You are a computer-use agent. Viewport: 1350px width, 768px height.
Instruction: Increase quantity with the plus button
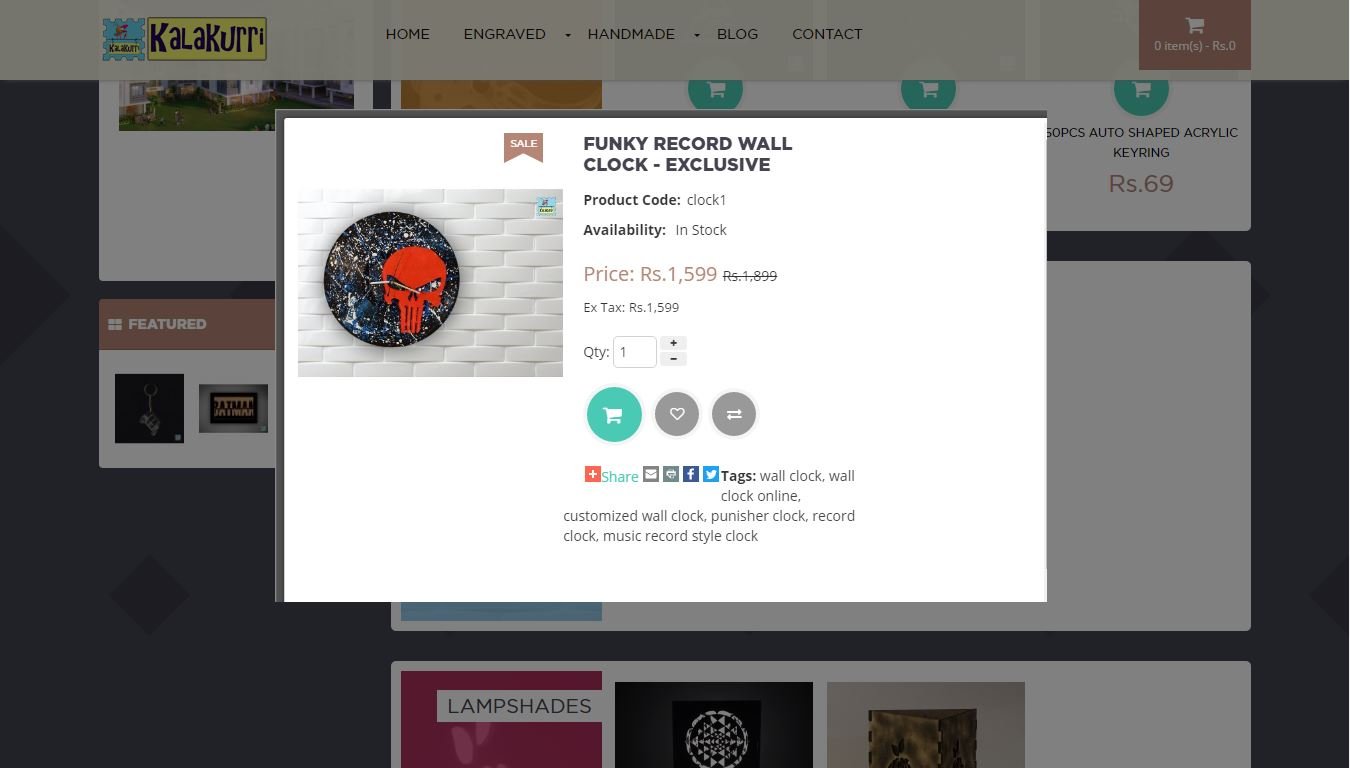pyautogui.click(x=673, y=343)
